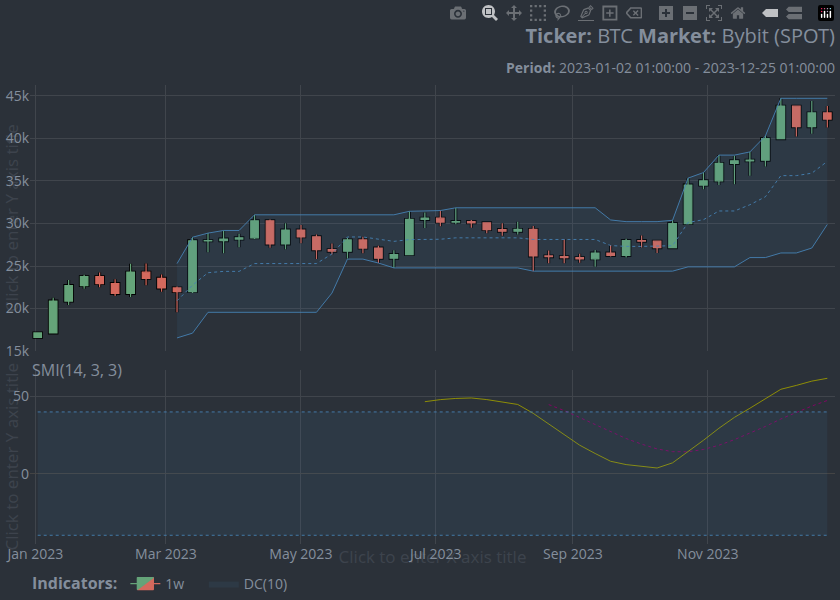Pick the draw line pen tool
This screenshot has height=600, width=840.
586,13
